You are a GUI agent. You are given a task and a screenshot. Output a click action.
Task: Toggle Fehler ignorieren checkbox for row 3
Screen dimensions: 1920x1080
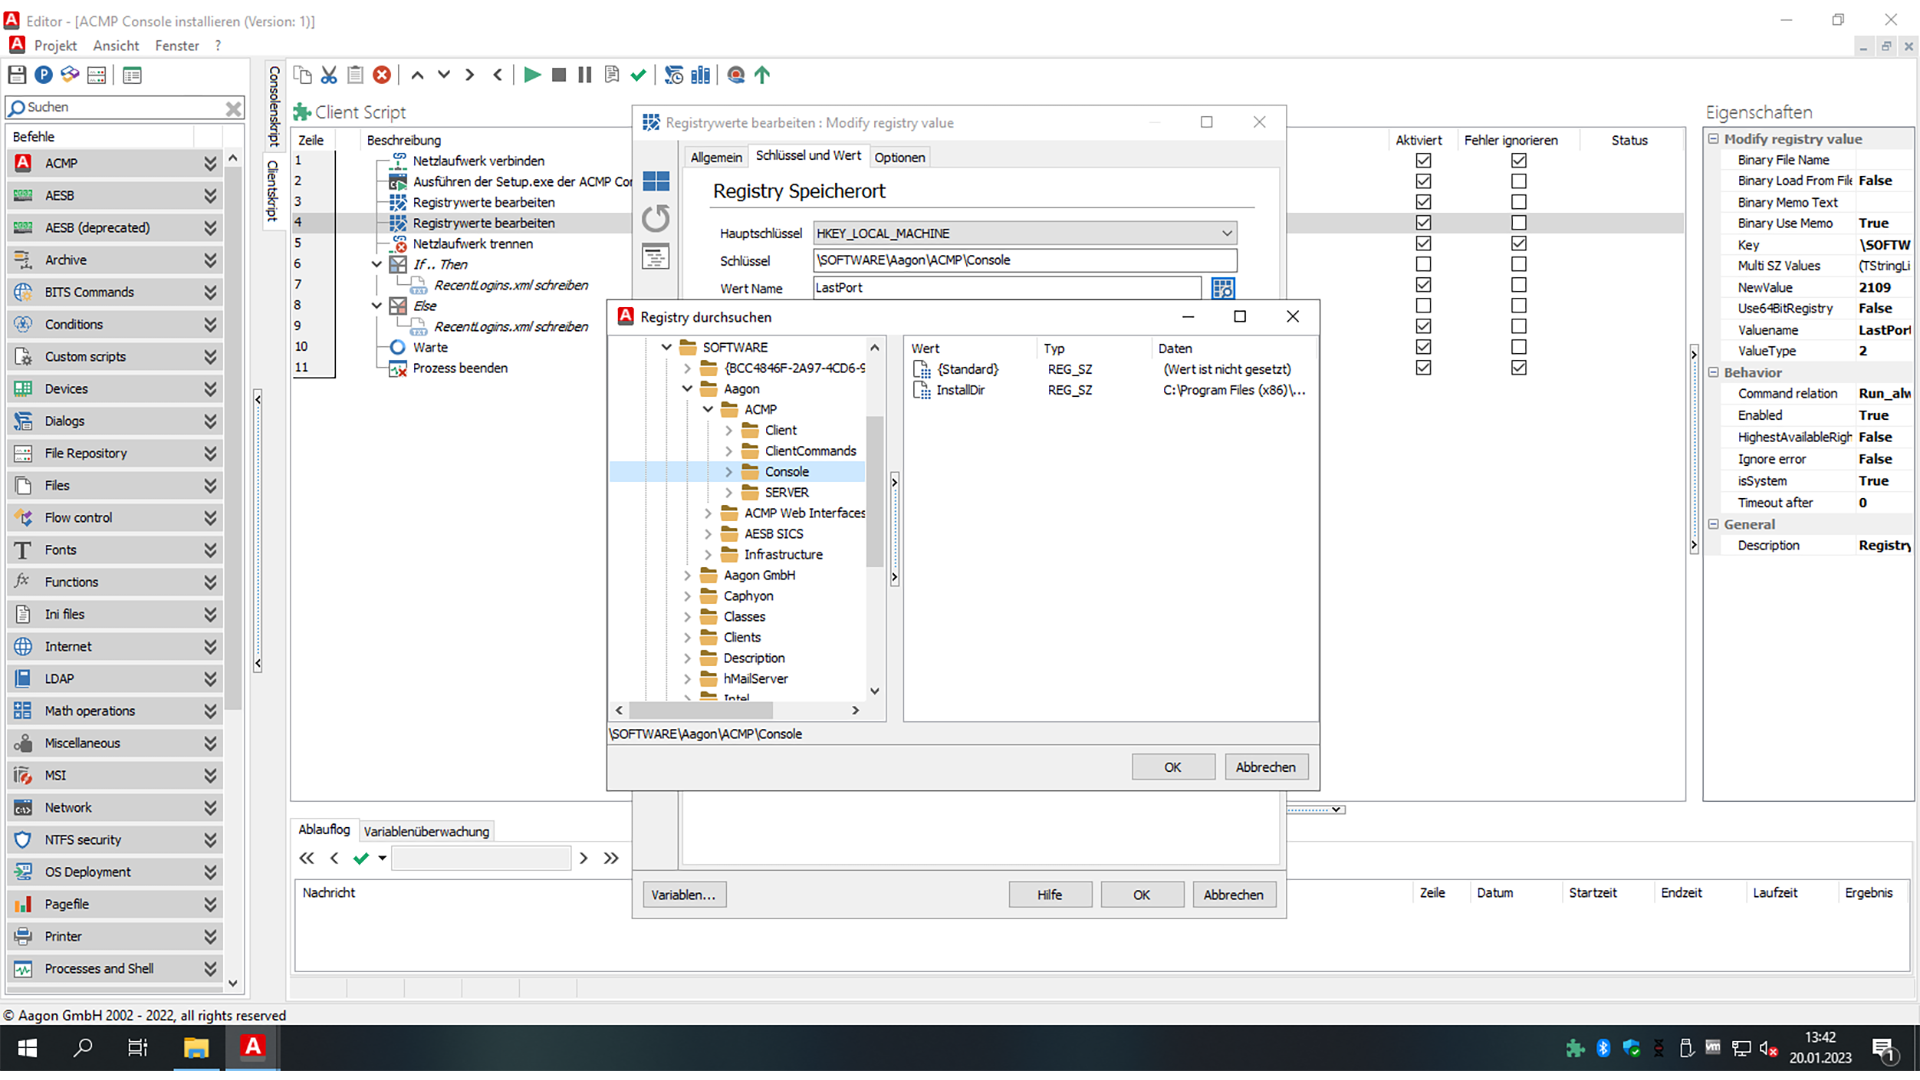(x=1519, y=202)
